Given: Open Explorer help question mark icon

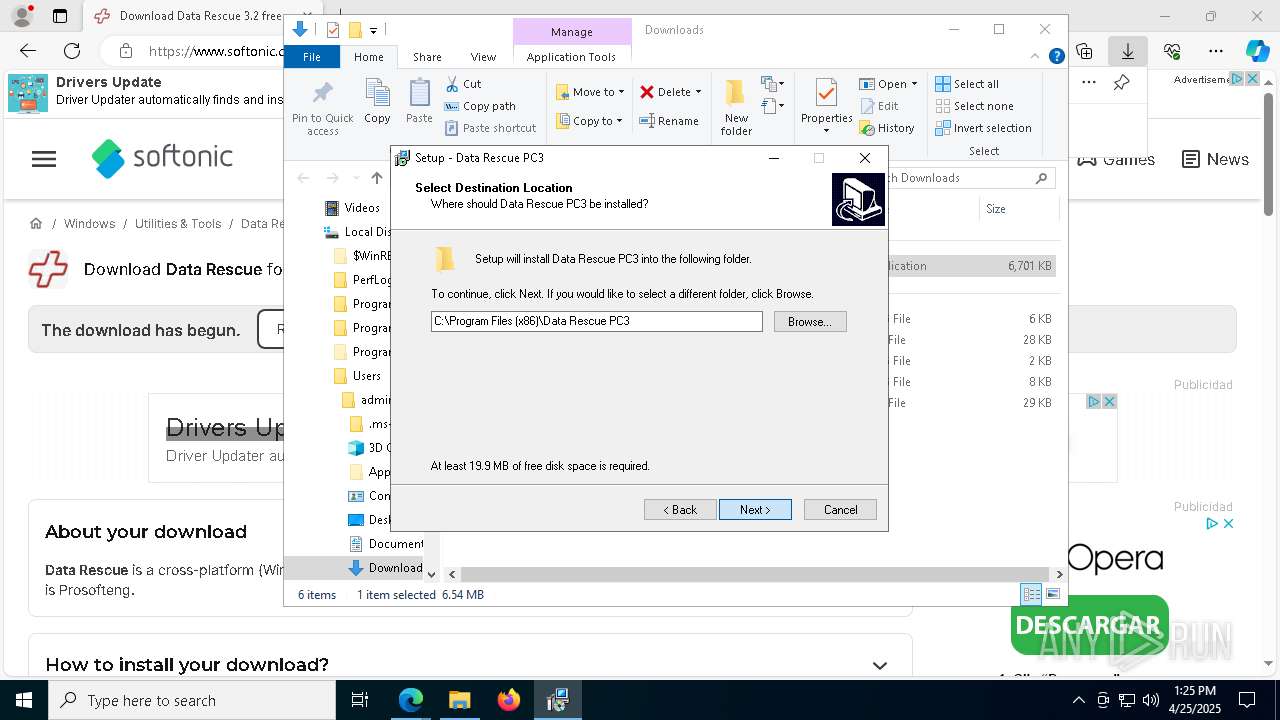Looking at the screenshot, I should (x=1056, y=57).
